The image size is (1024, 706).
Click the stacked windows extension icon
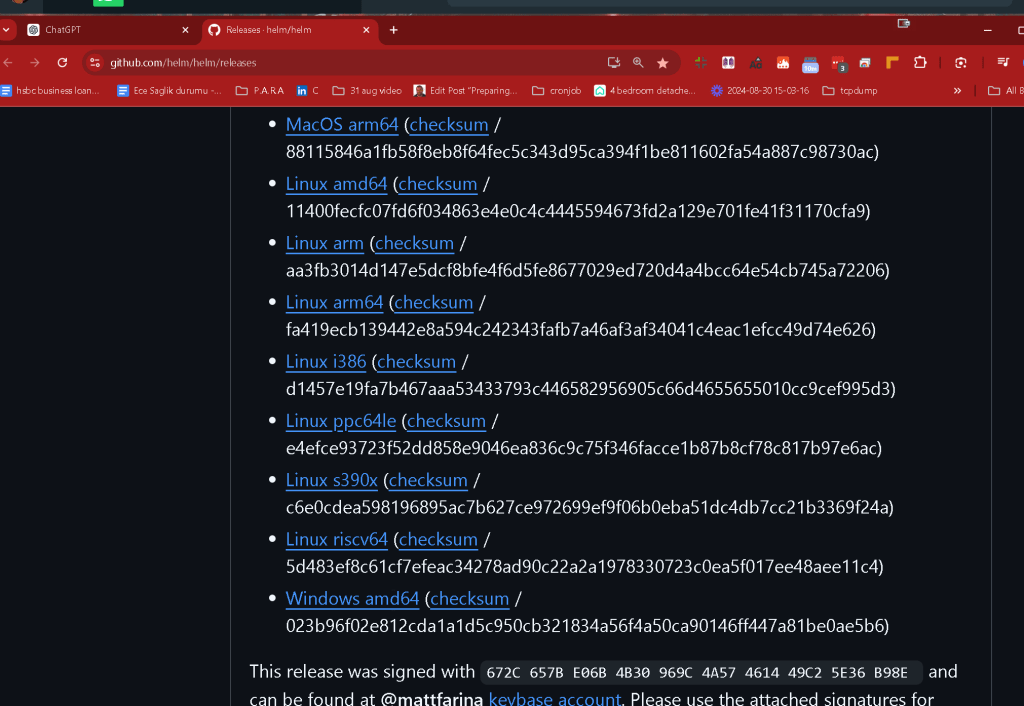pyautogui.click(x=865, y=63)
